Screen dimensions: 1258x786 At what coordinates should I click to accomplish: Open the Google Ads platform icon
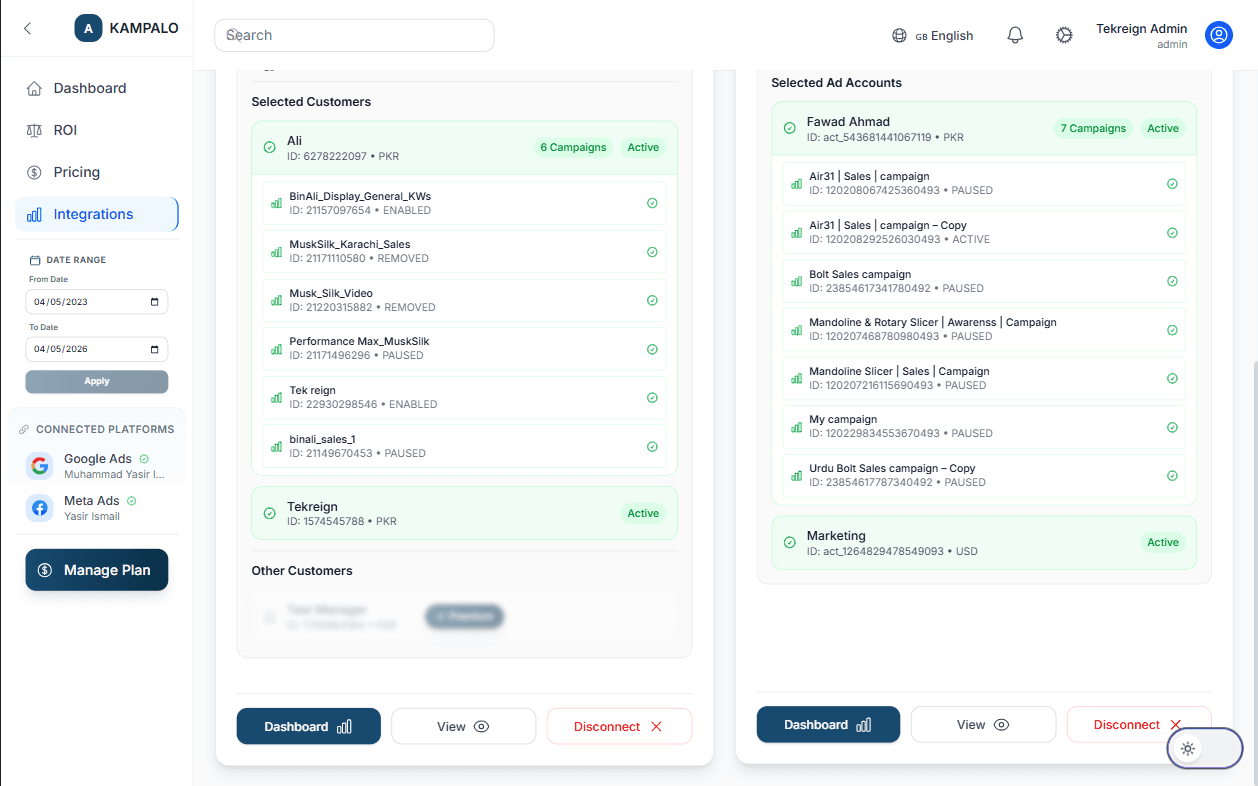click(38, 465)
